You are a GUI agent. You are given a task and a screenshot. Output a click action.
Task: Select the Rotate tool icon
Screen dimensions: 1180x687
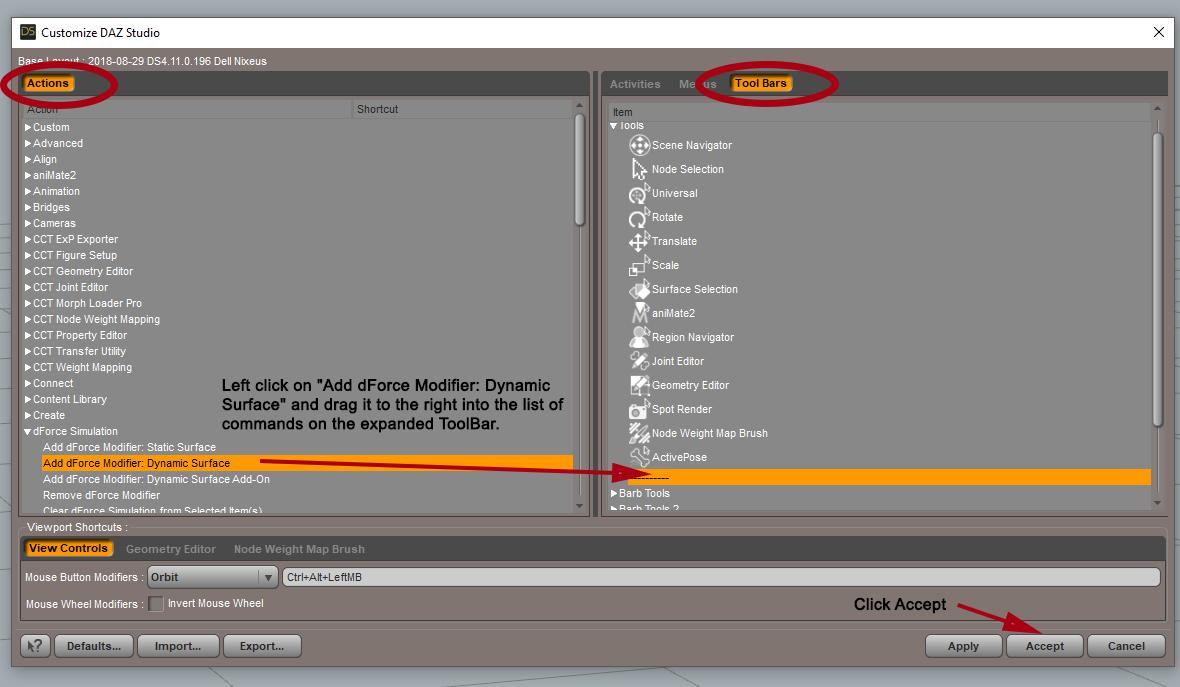click(x=639, y=217)
